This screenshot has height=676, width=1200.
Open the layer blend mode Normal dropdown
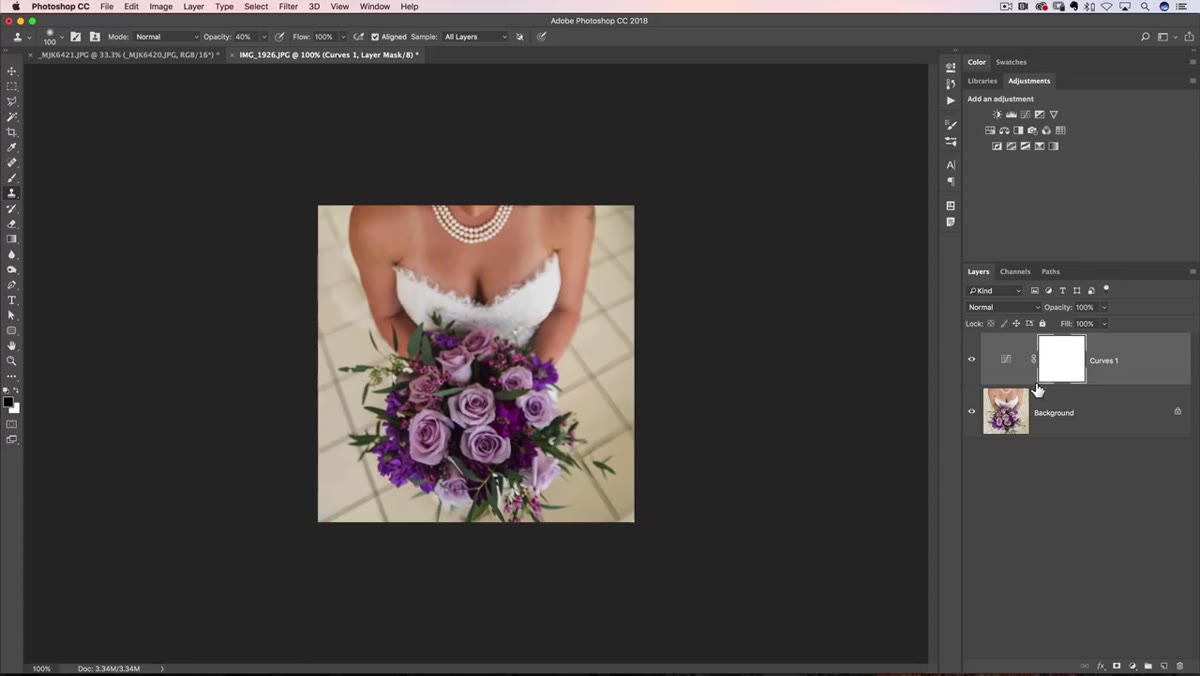[x=1003, y=307]
